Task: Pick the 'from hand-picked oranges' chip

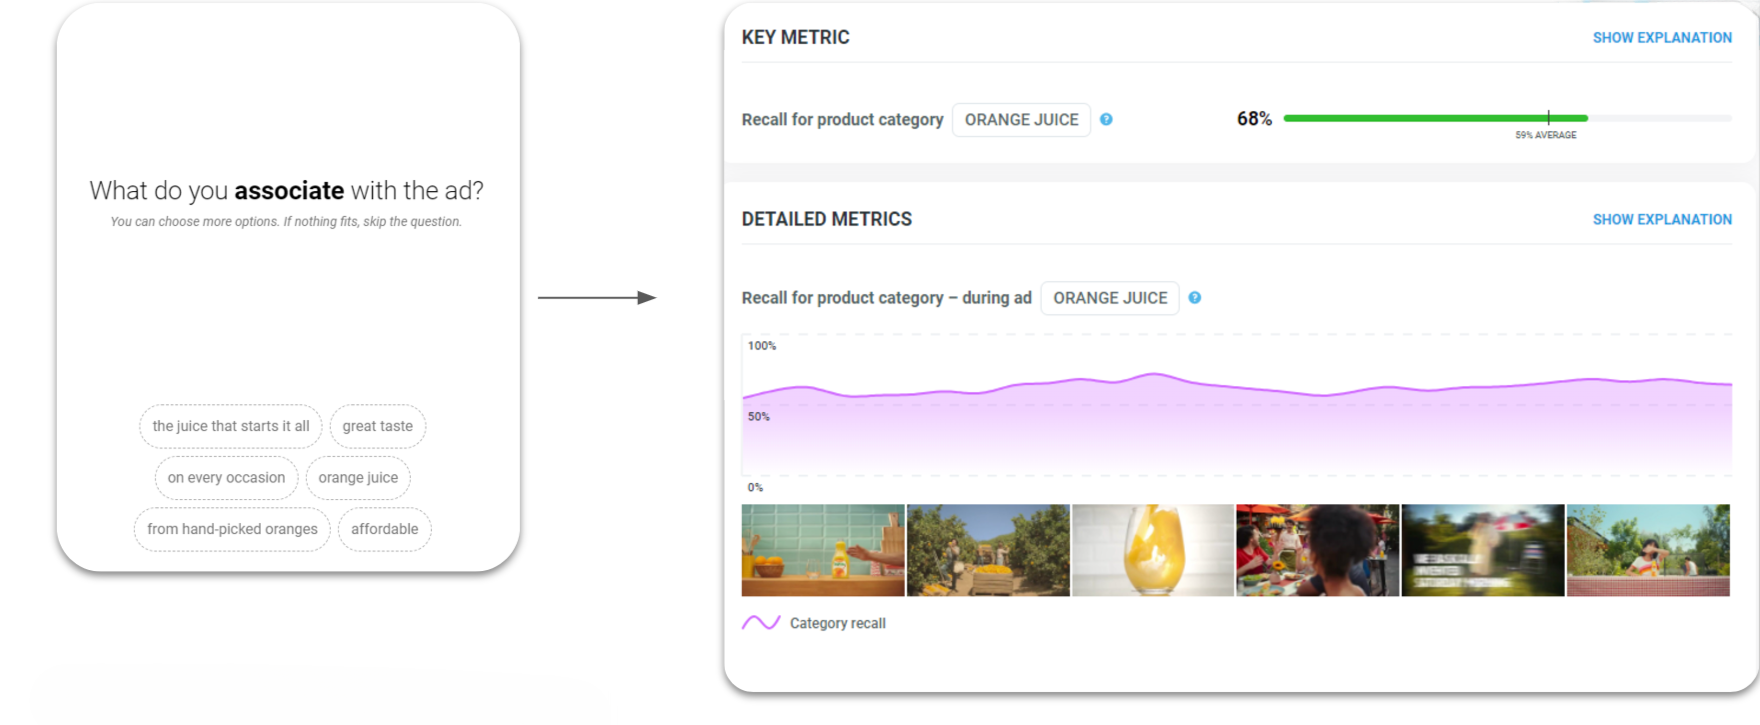Action: click(232, 529)
